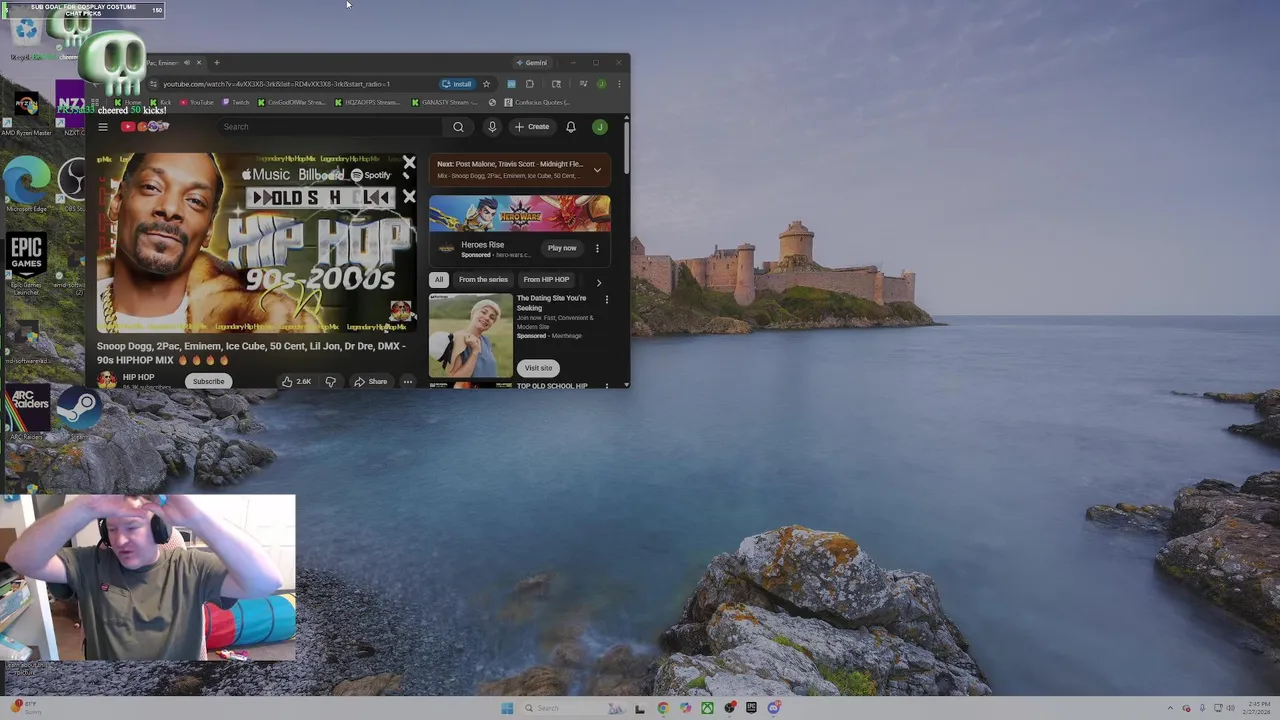
Task: Open the weather widget on taskbar
Action: pyautogui.click(x=24, y=707)
